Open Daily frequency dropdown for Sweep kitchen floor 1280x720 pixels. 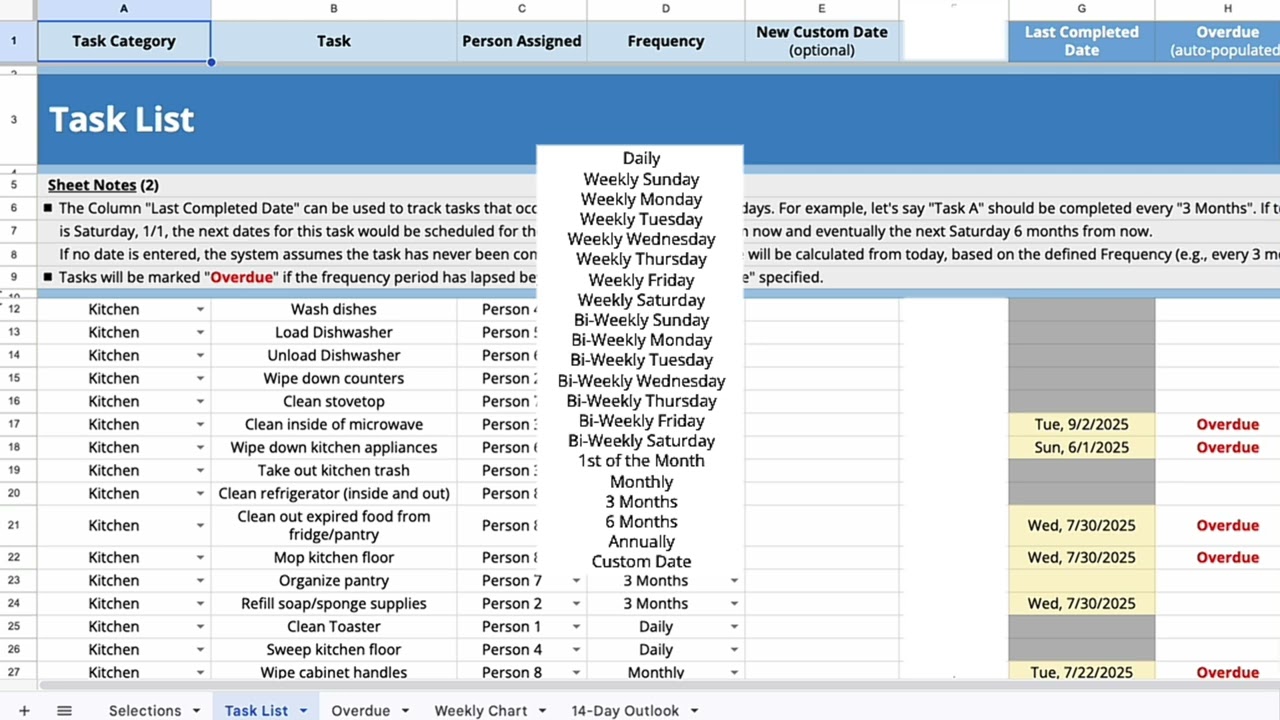[x=734, y=649]
